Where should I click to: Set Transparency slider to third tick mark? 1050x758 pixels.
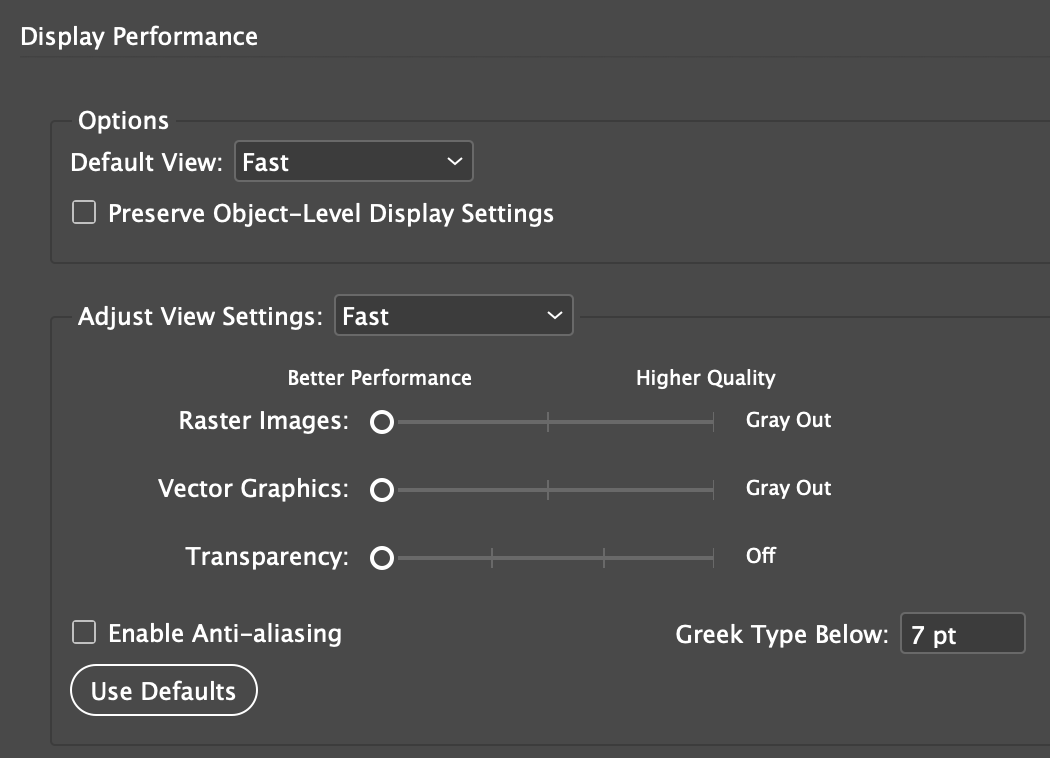tap(604, 558)
